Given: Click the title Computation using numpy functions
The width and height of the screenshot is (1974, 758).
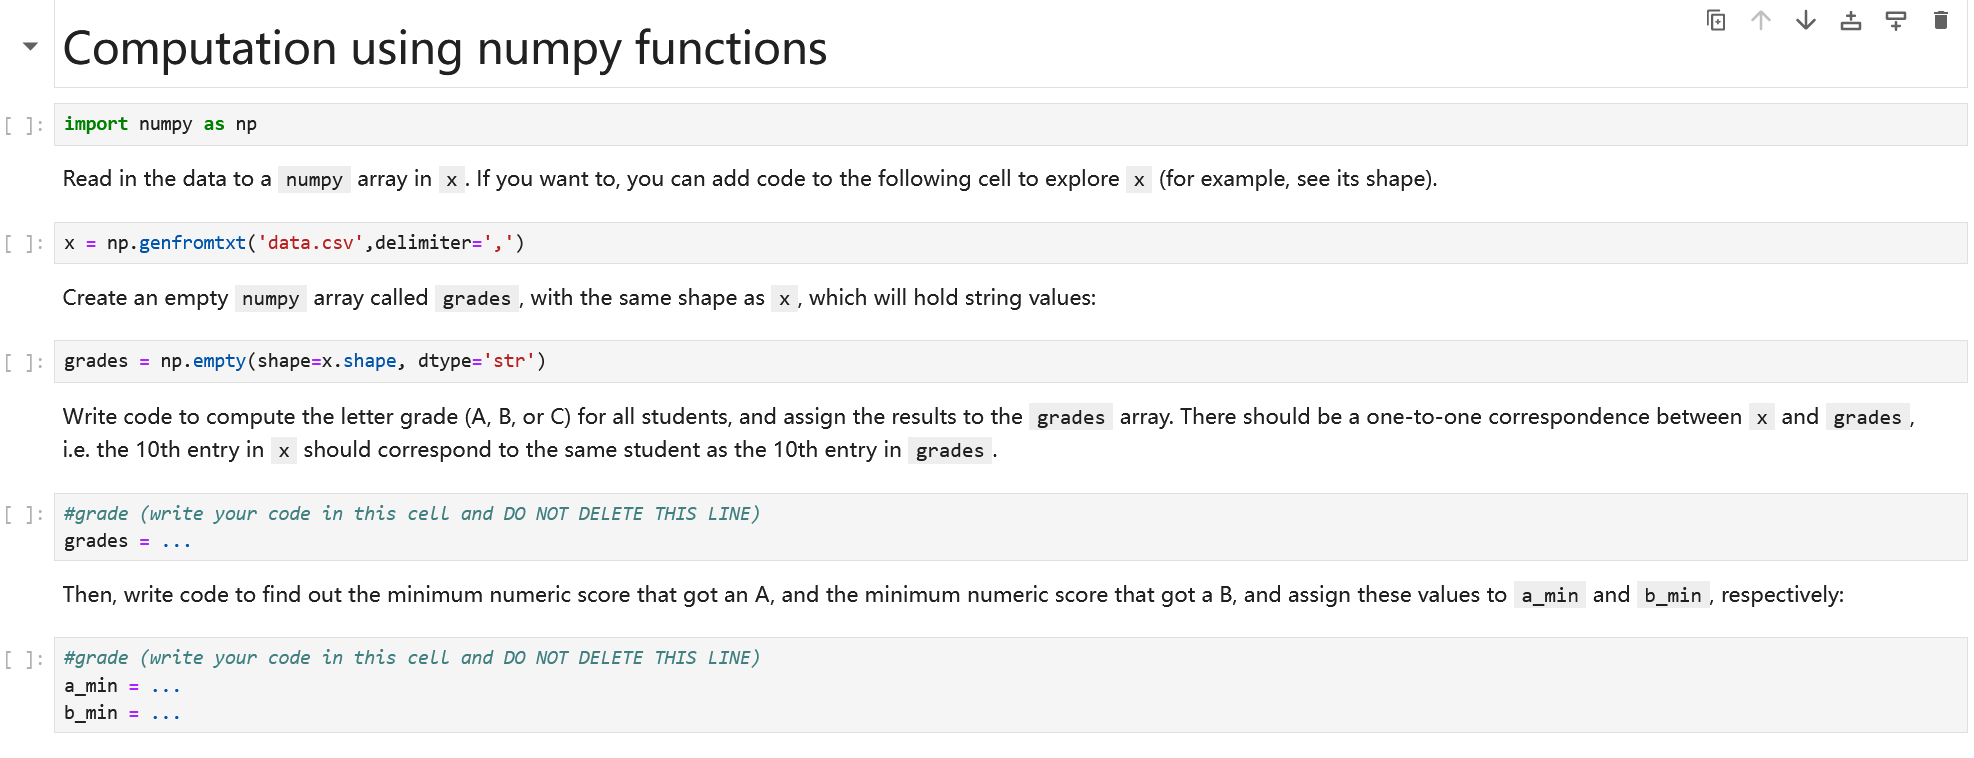Looking at the screenshot, I should point(444,47).
